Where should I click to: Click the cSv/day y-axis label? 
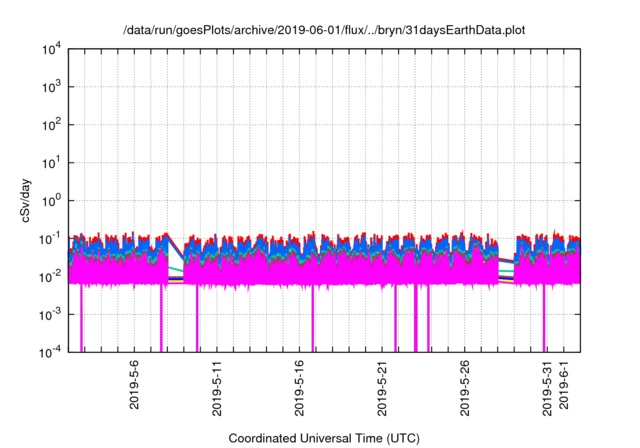coord(27,200)
